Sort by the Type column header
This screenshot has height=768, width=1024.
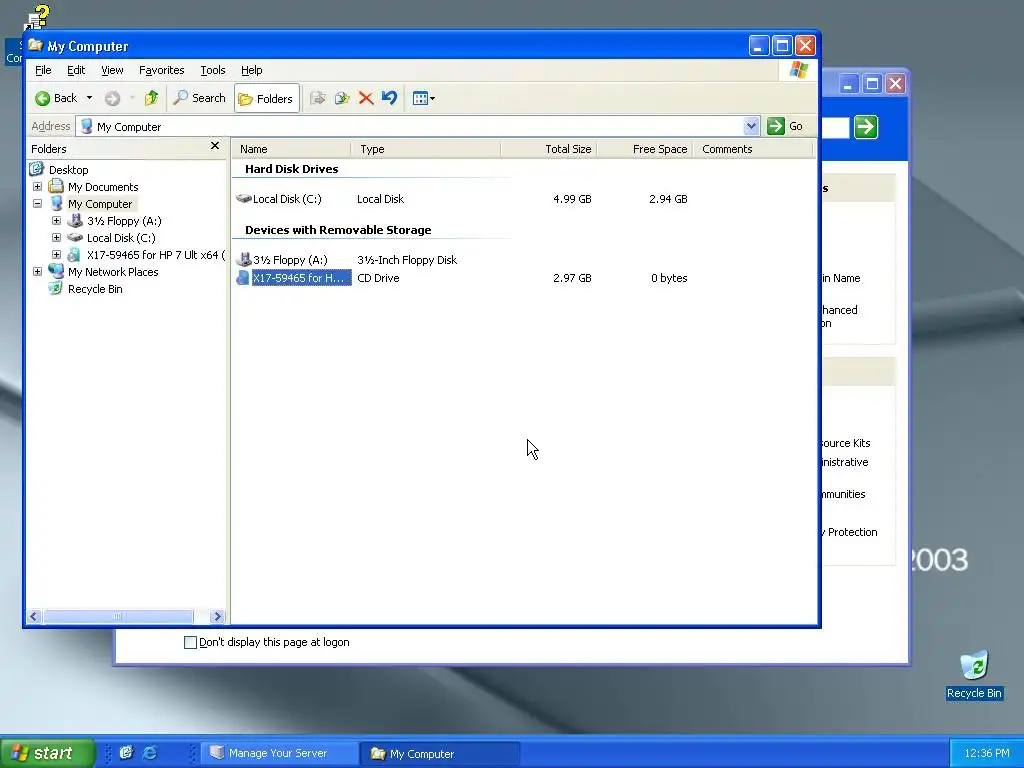click(426, 149)
